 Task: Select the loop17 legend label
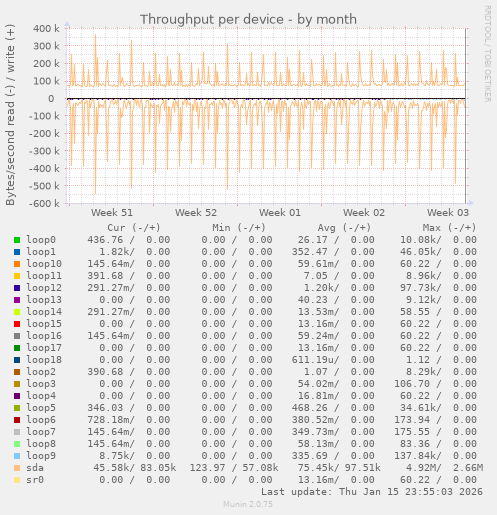pos(44,348)
